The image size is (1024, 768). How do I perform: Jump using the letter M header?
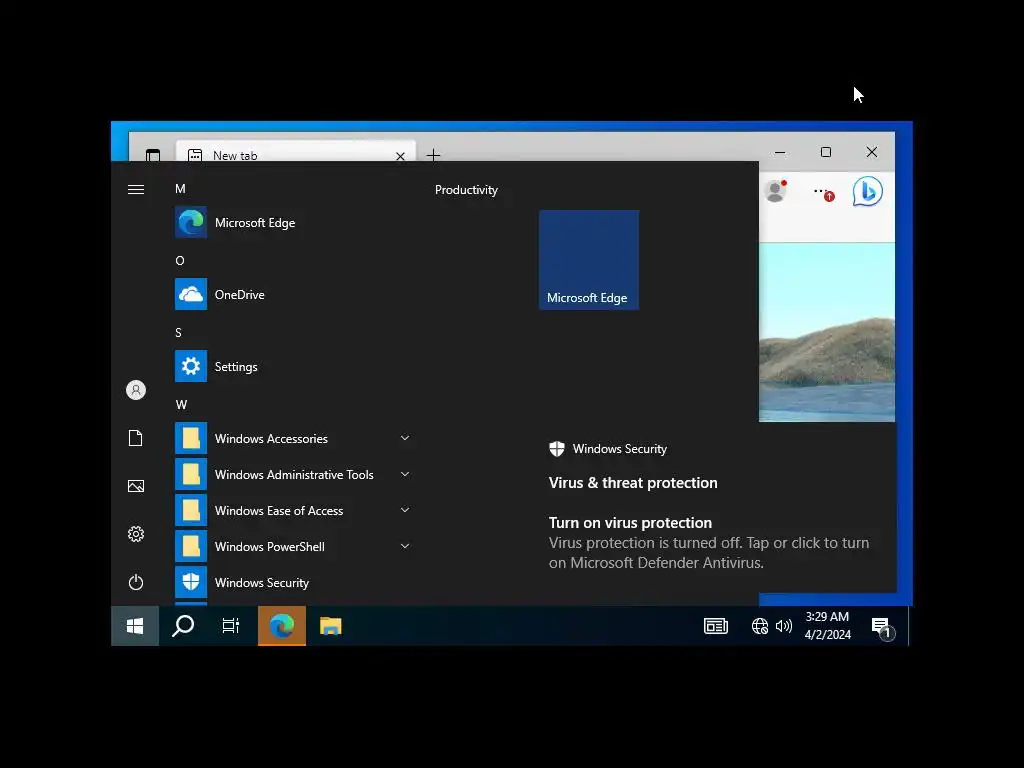point(180,189)
